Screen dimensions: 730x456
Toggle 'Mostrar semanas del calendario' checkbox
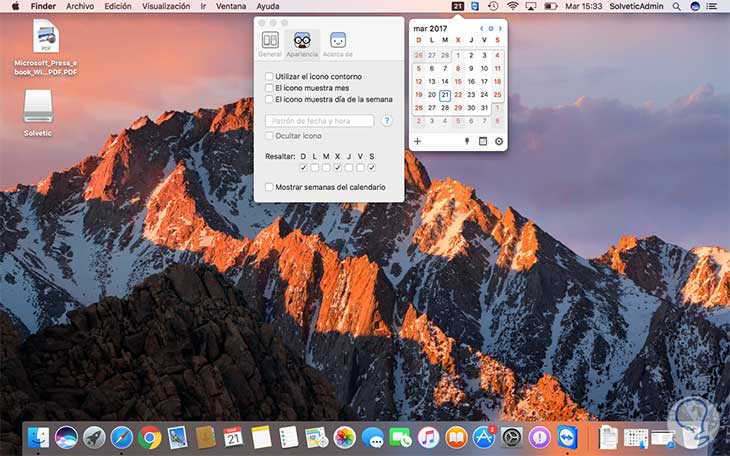tap(269, 187)
